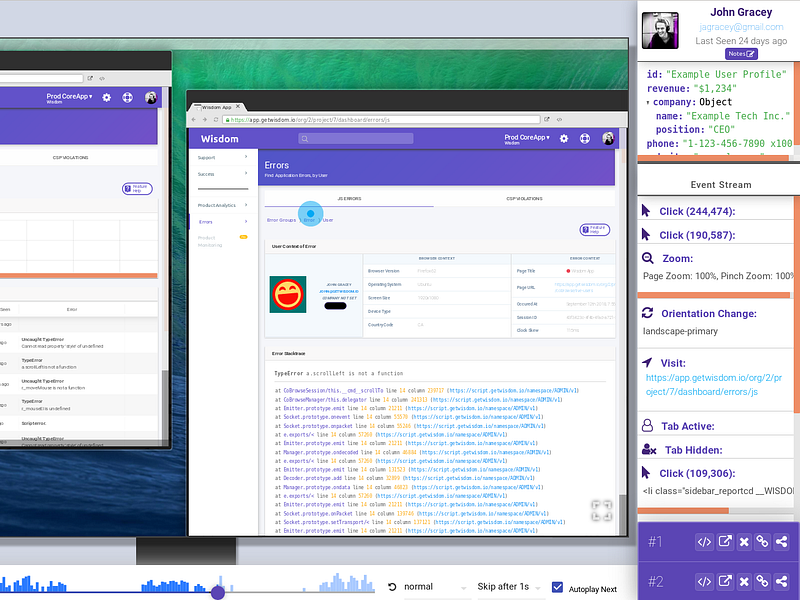Close the Wisdom App browser tab
Screen dimensions: 800x600
pos(238,107)
